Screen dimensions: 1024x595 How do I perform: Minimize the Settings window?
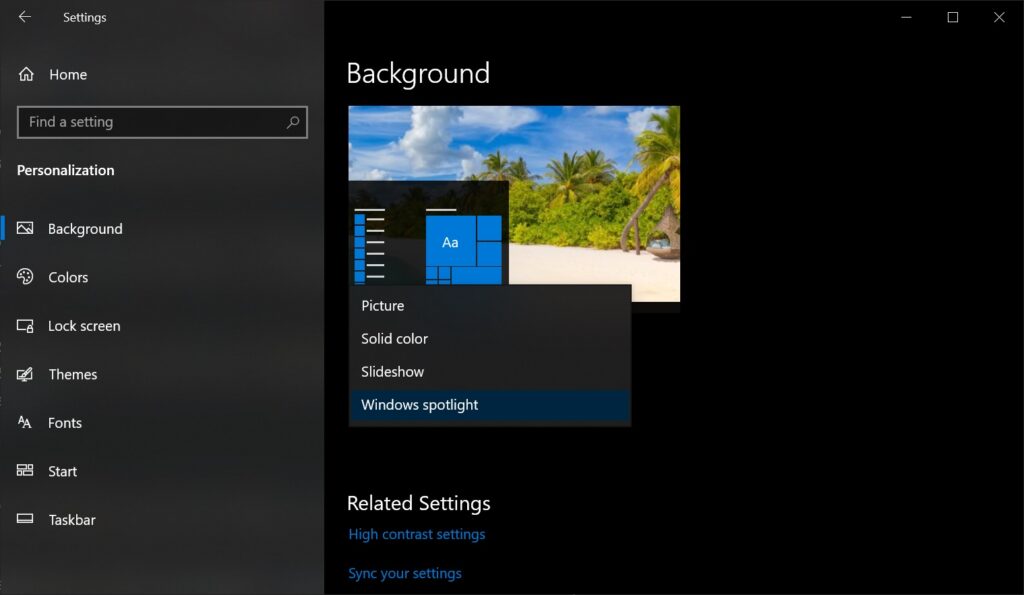point(906,17)
